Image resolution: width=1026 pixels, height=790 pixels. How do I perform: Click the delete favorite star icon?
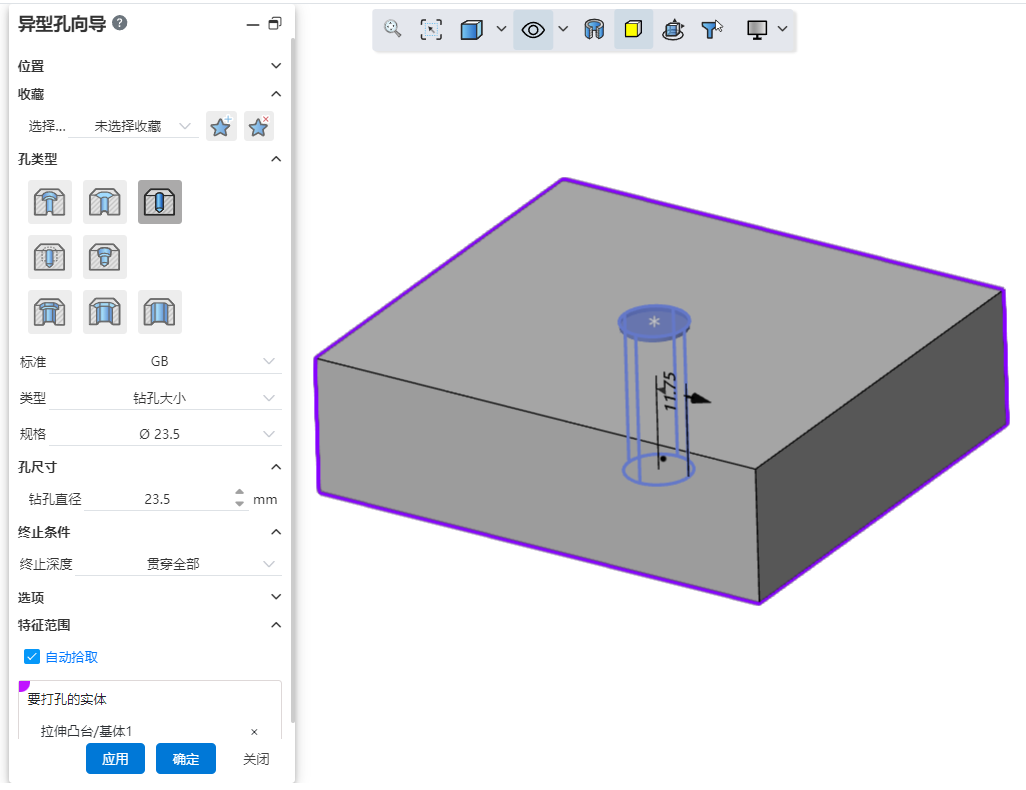pos(259,127)
